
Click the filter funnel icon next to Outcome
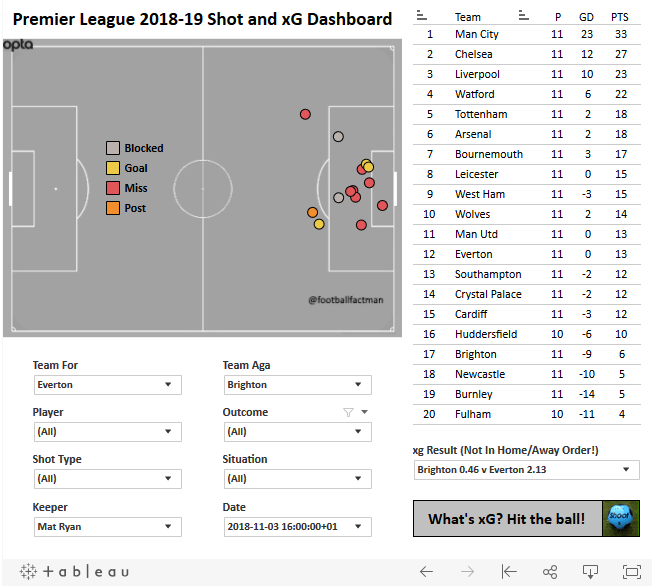(x=348, y=412)
